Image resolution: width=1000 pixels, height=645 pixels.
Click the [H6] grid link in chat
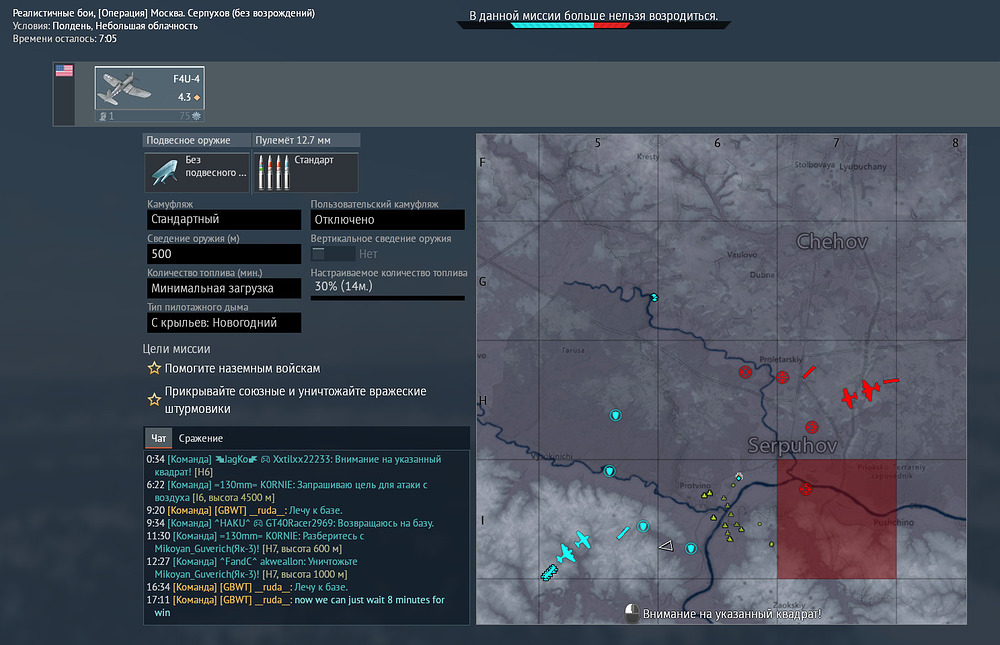[203, 472]
